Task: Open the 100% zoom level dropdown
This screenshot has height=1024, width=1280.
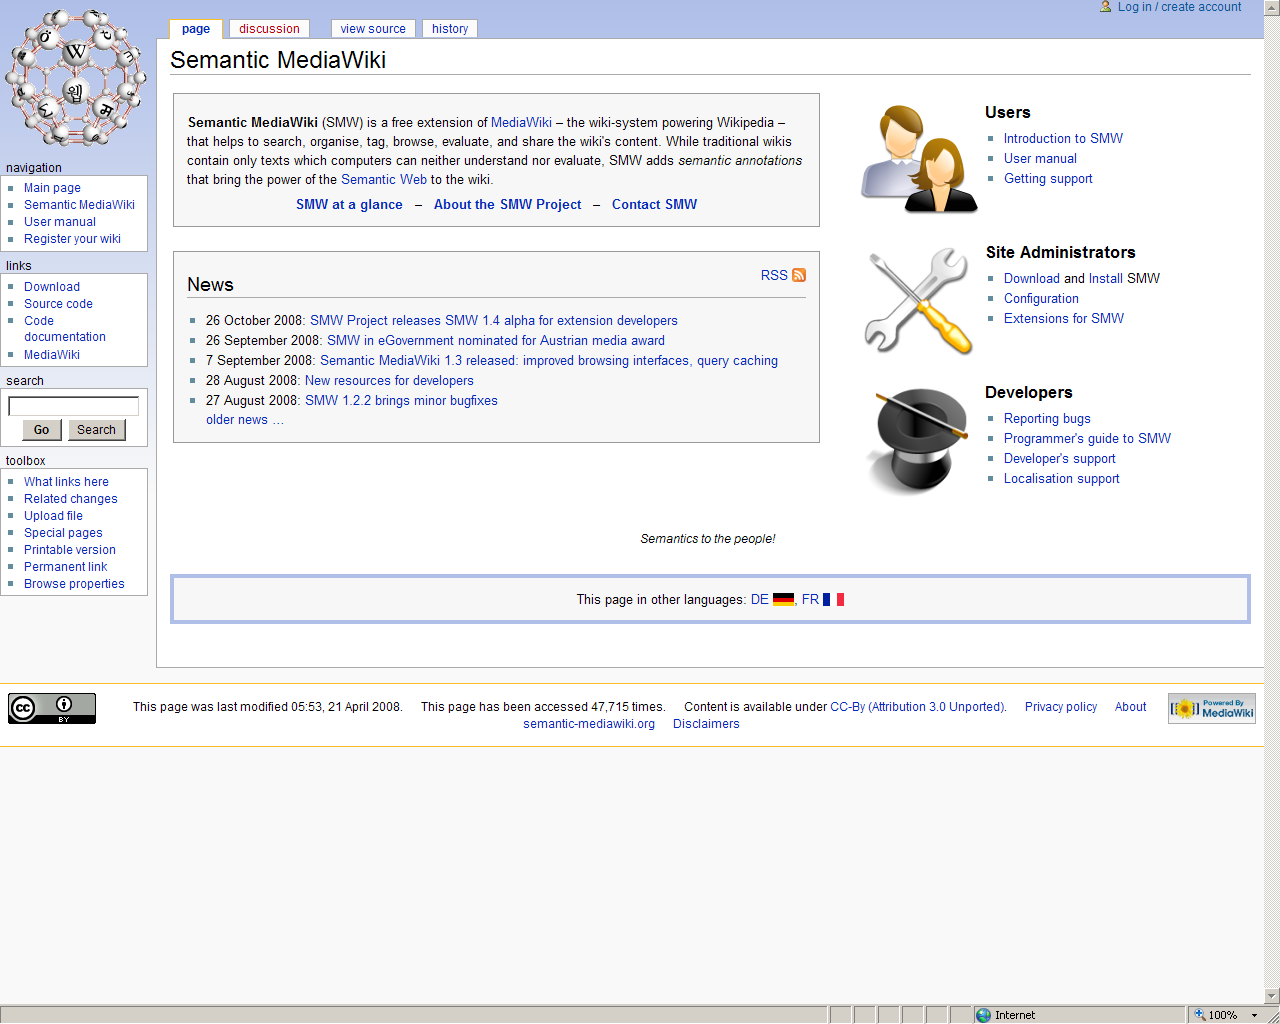Action: tap(1254, 1015)
